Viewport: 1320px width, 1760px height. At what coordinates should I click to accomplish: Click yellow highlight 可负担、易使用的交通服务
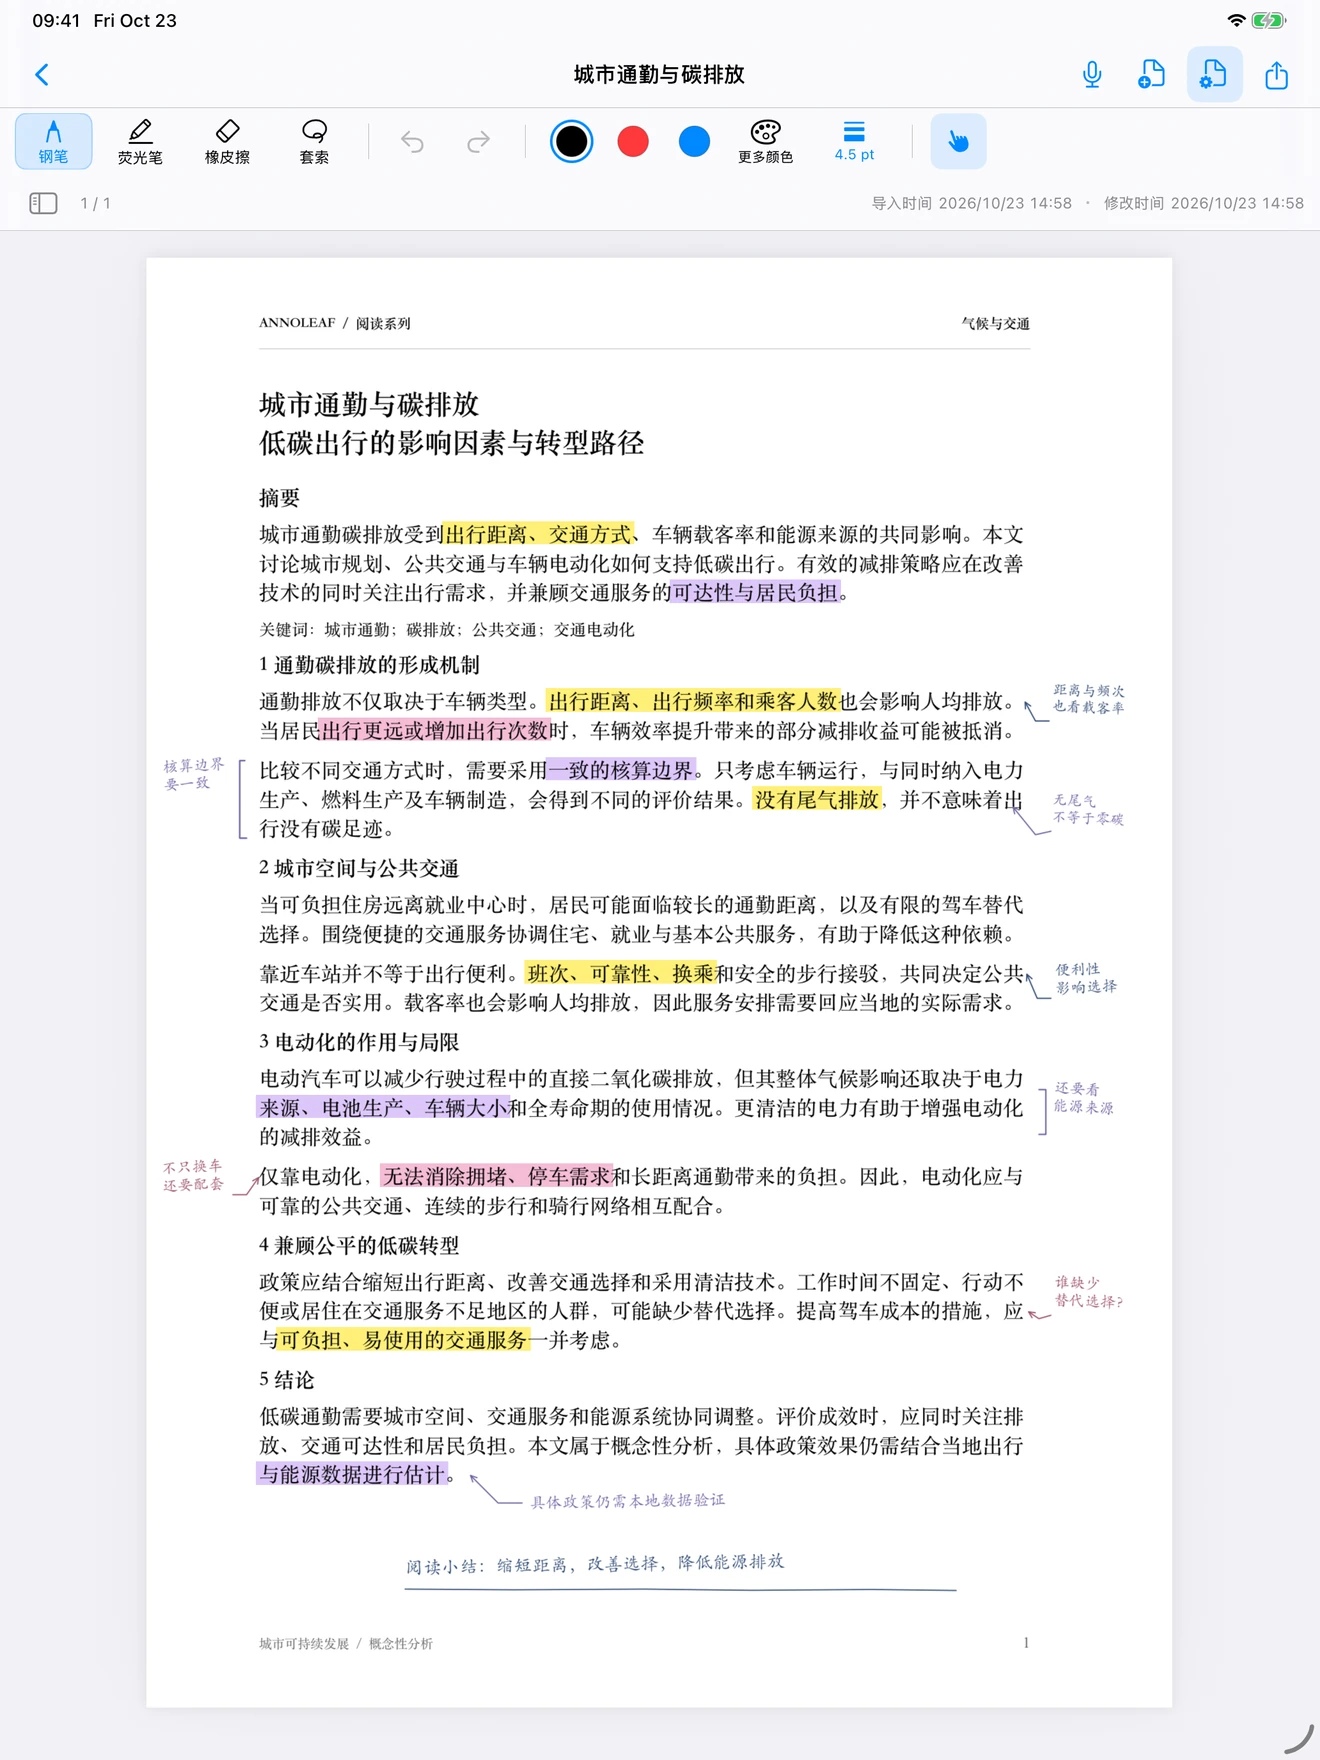tap(403, 1340)
